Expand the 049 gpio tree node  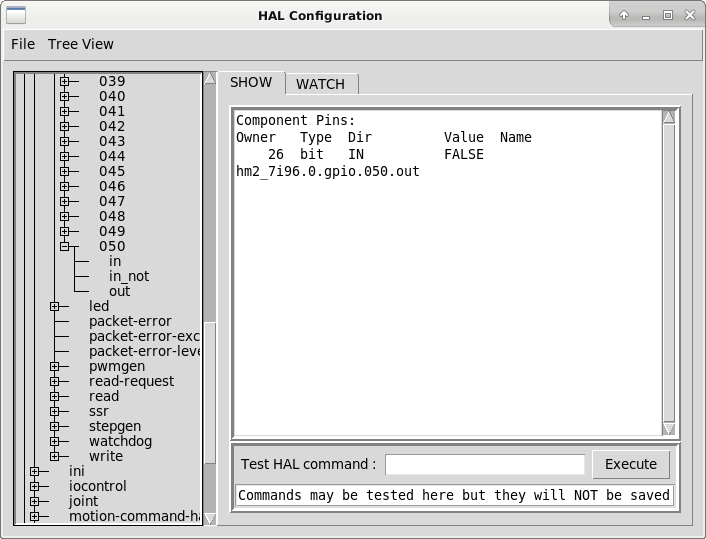pyautogui.click(x=65, y=231)
